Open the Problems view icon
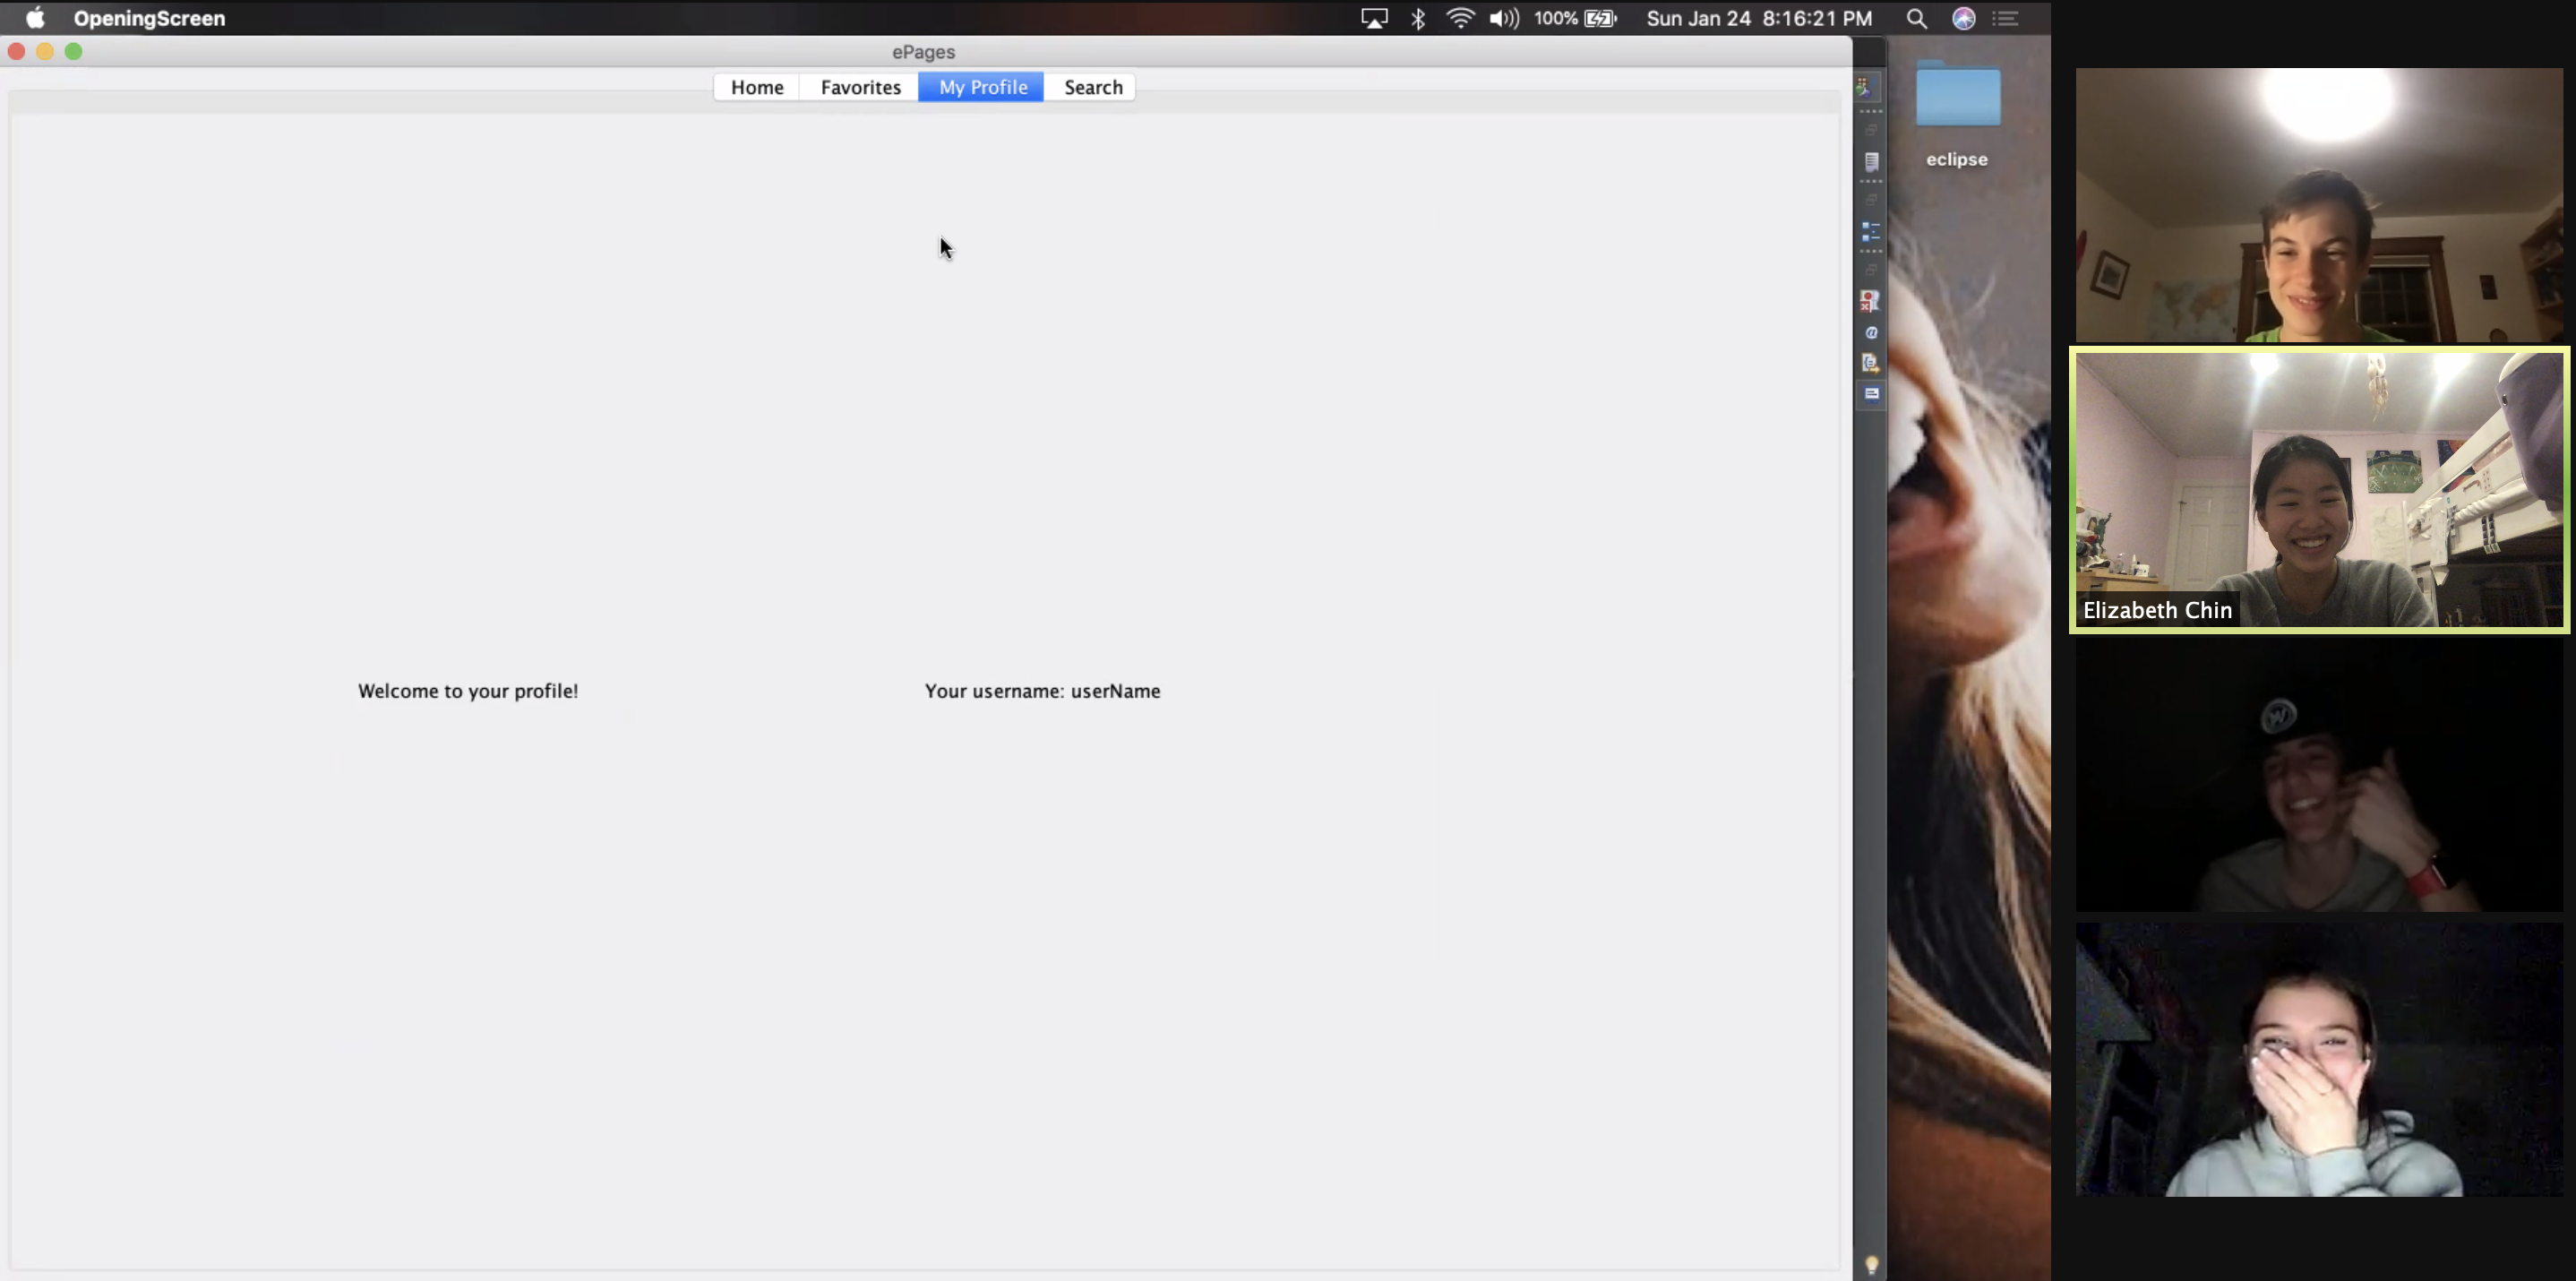Viewport: 2576px width, 1281px height. (1870, 301)
